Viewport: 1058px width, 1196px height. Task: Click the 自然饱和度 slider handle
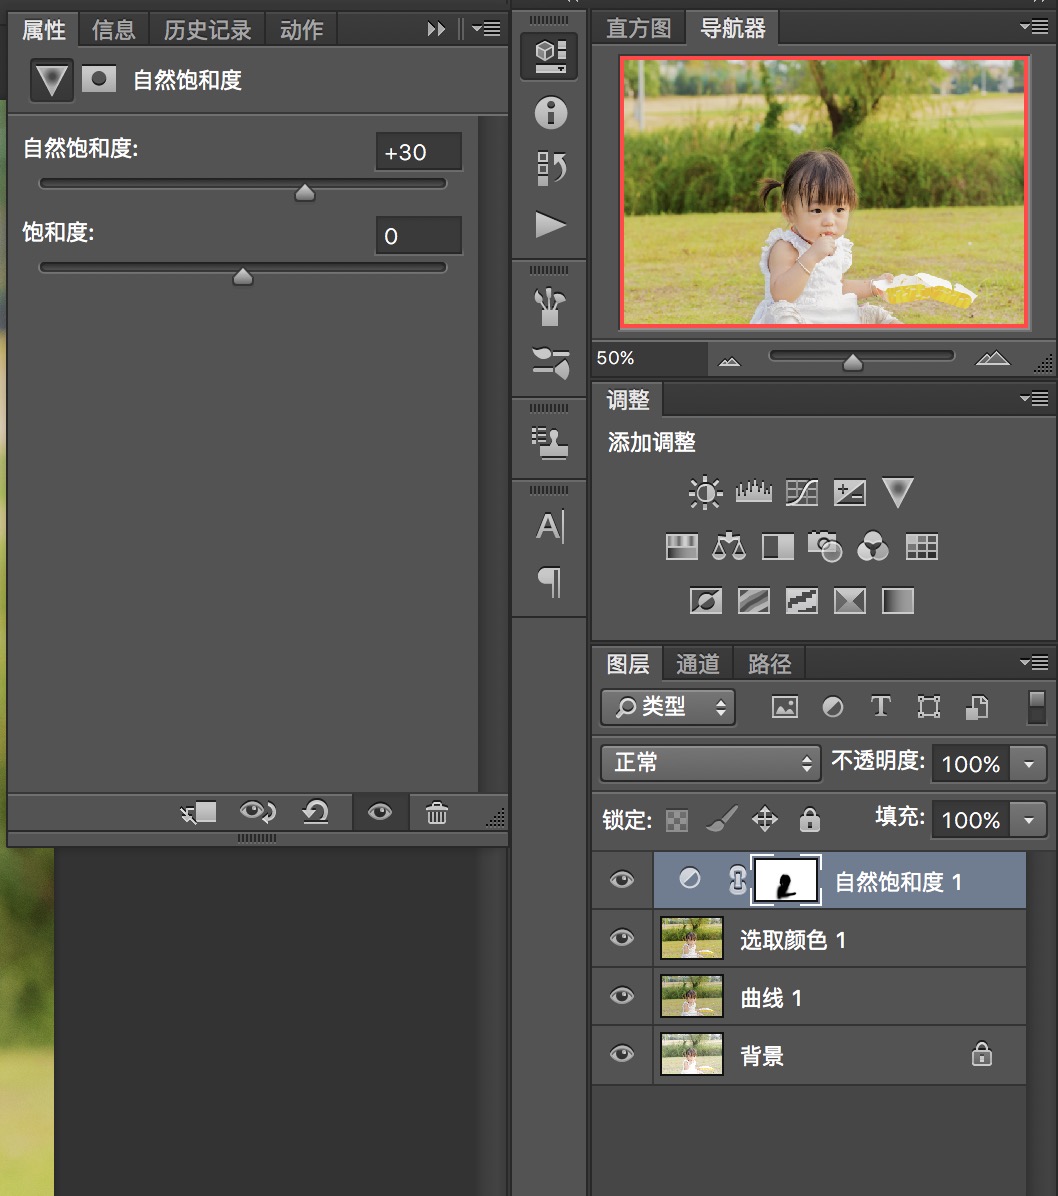[x=305, y=193]
